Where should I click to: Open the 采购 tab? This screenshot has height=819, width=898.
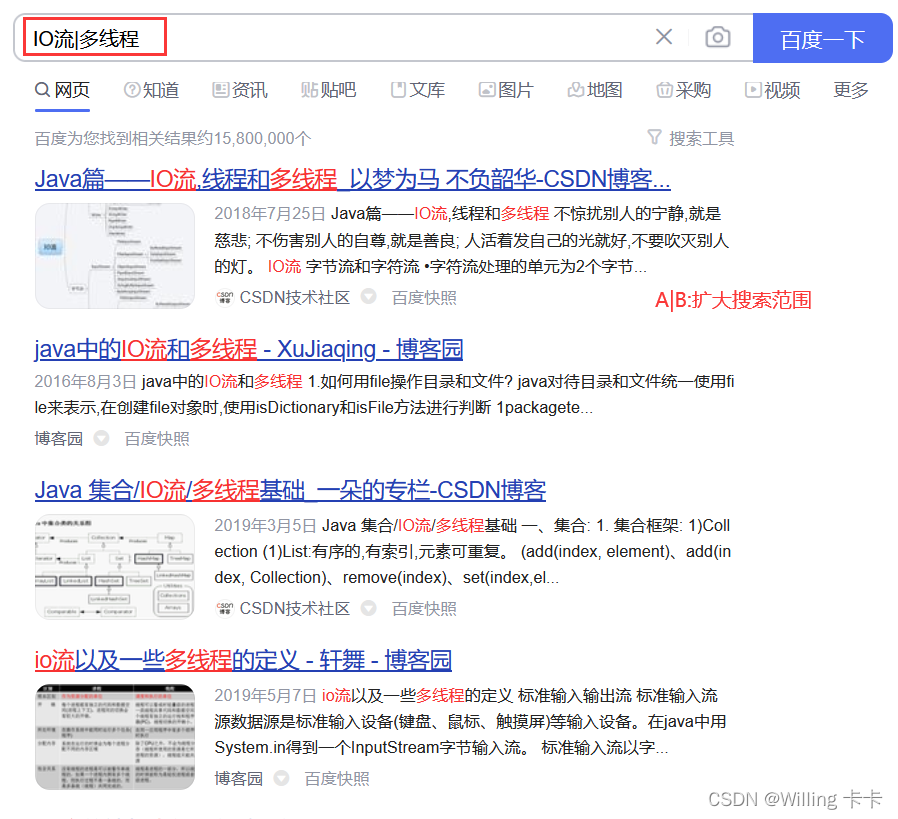click(684, 90)
